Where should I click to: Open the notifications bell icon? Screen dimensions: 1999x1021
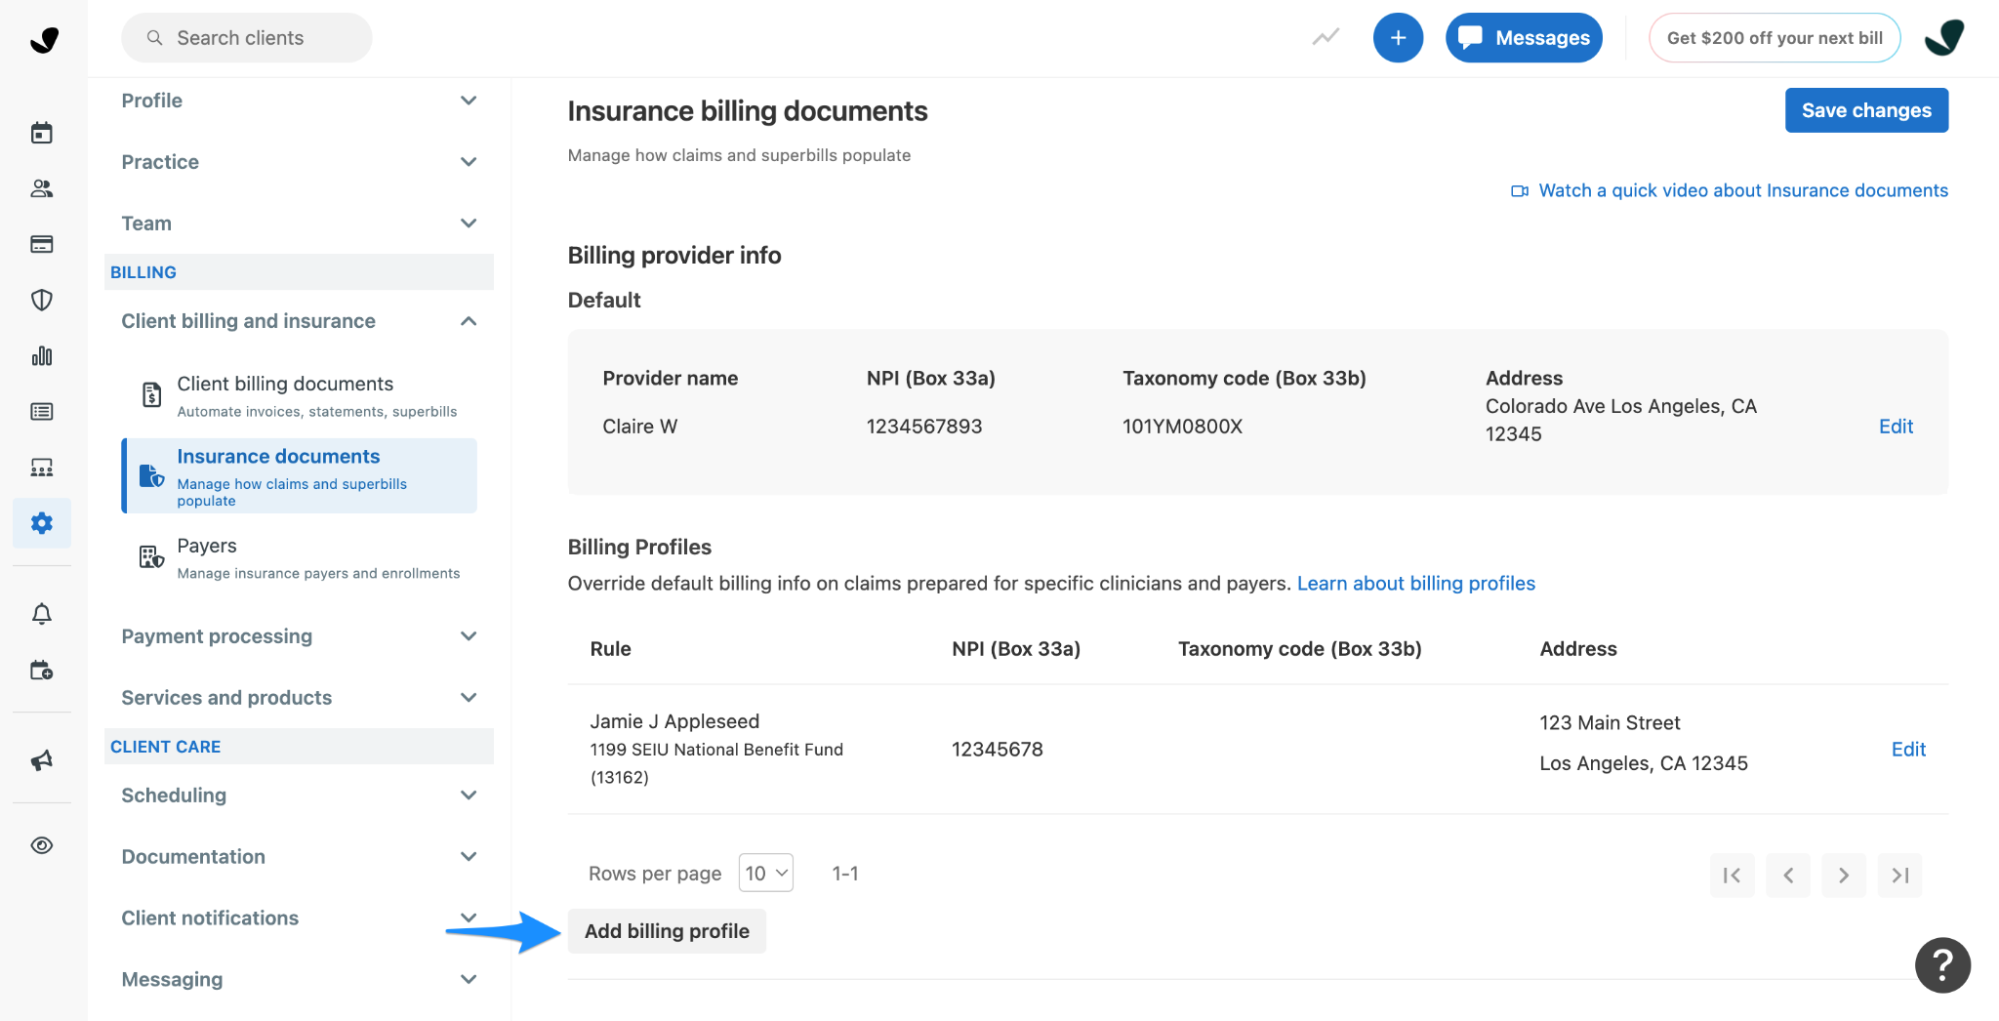coord(41,614)
